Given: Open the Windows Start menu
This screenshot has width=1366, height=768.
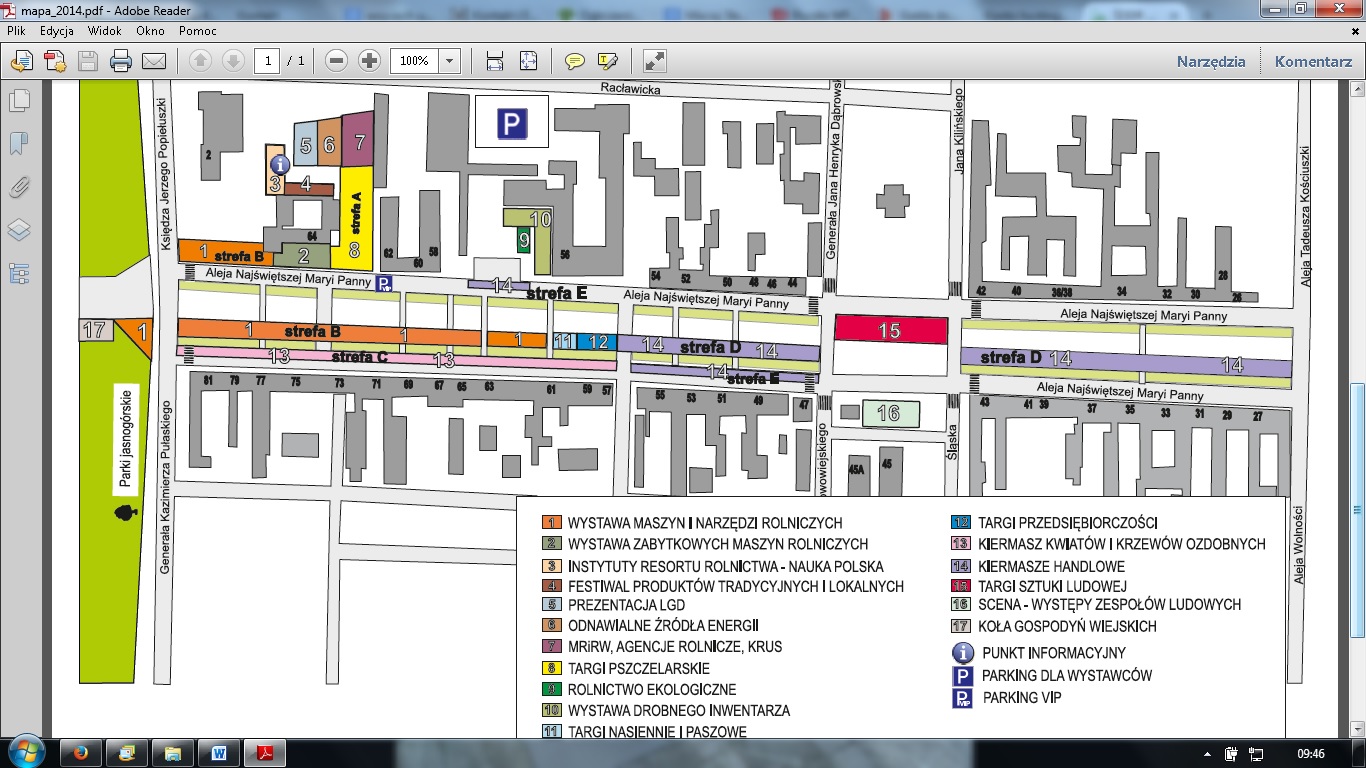Looking at the screenshot, I should click(24, 752).
